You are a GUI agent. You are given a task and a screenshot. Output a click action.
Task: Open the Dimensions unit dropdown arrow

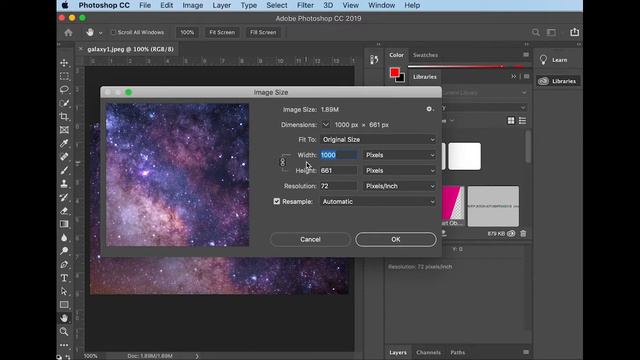click(325, 124)
